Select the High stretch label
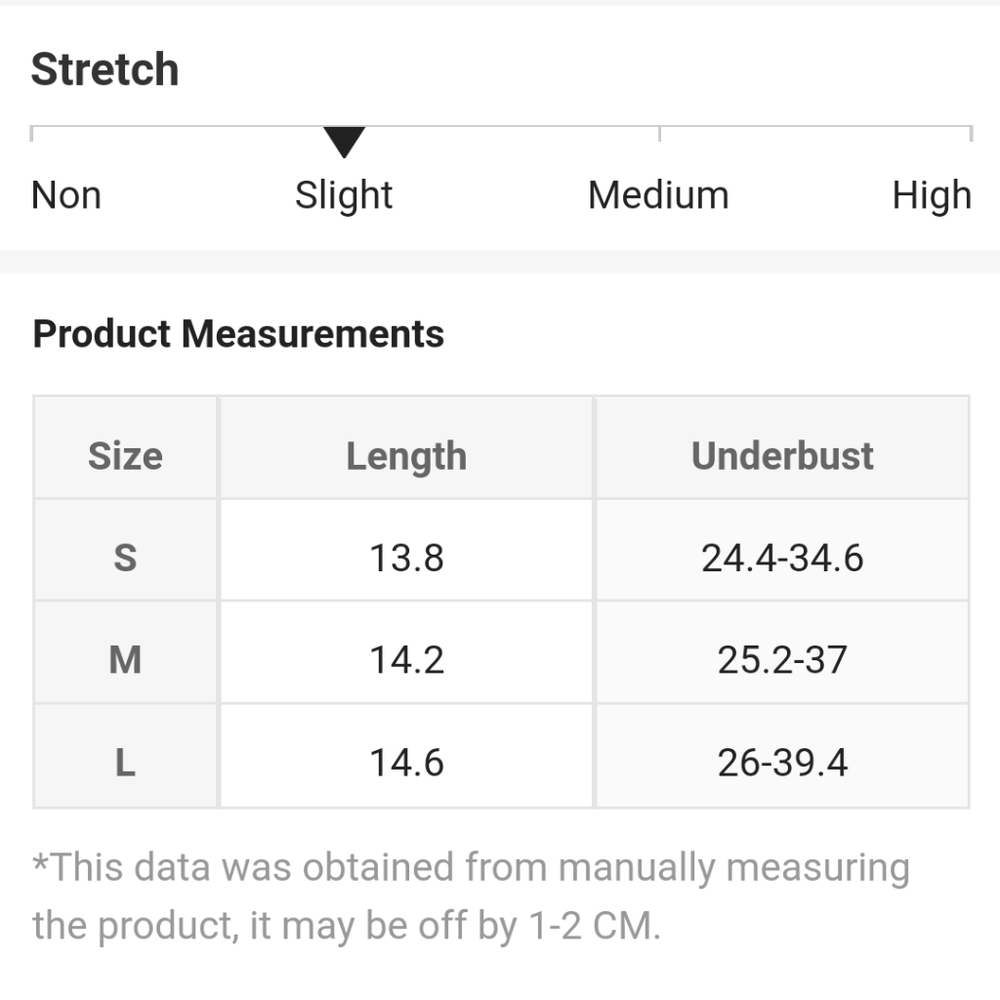Image resolution: width=1000 pixels, height=1000 pixels. tap(932, 196)
